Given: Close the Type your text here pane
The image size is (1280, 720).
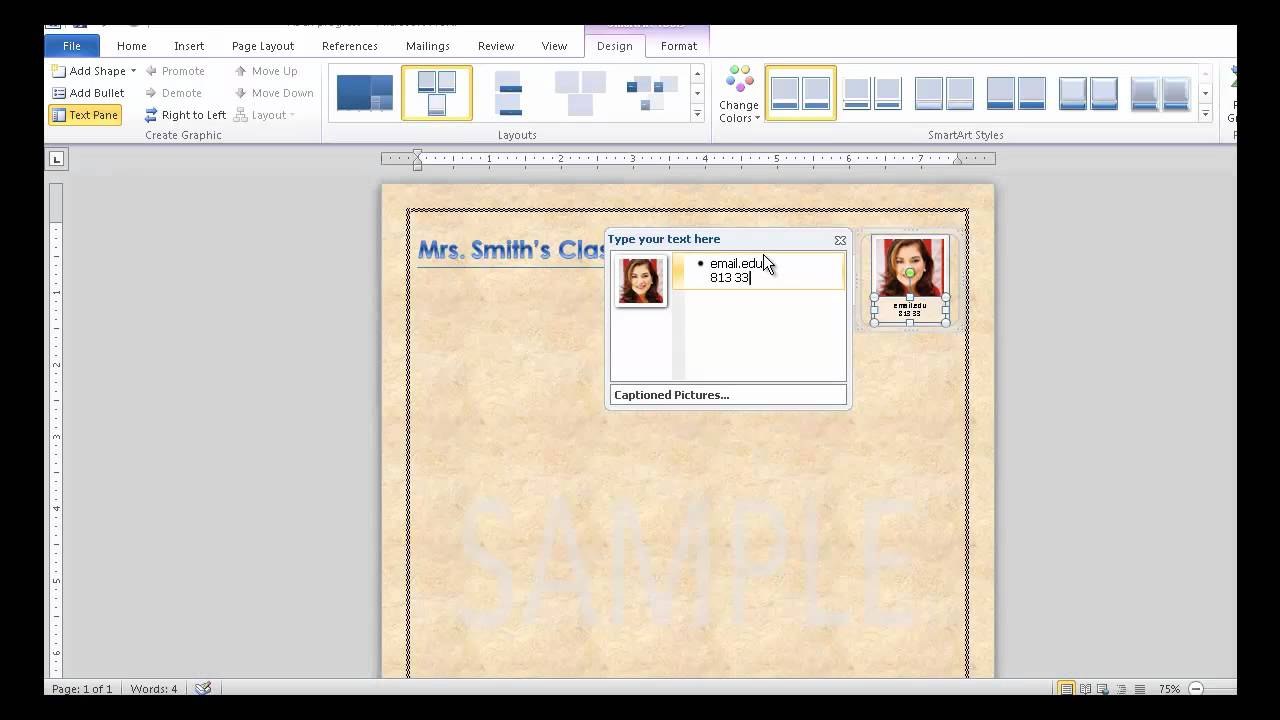Looking at the screenshot, I should click(x=840, y=240).
